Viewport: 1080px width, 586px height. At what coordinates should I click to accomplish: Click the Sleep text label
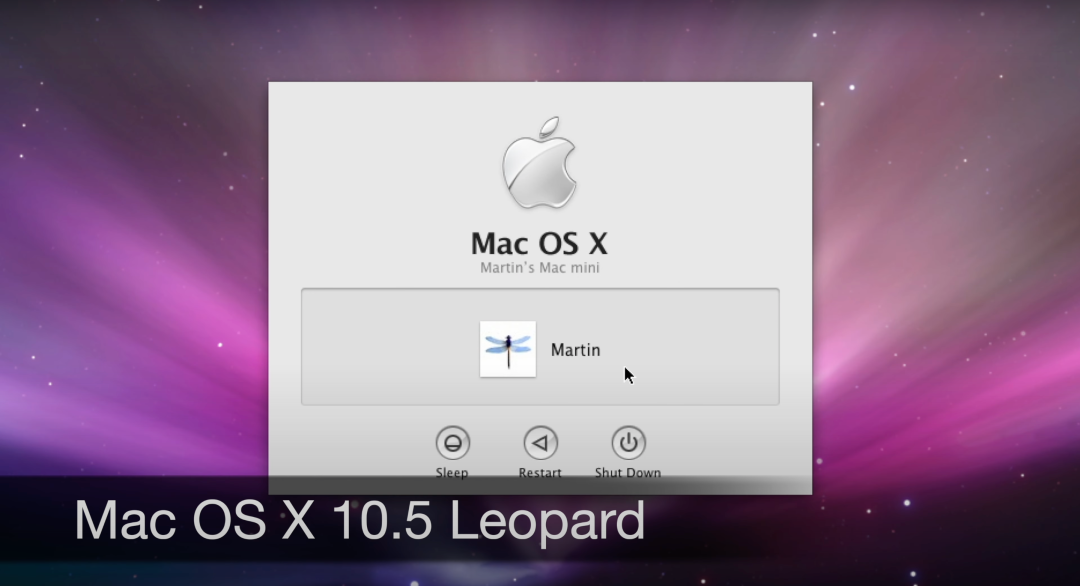coord(452,472)
